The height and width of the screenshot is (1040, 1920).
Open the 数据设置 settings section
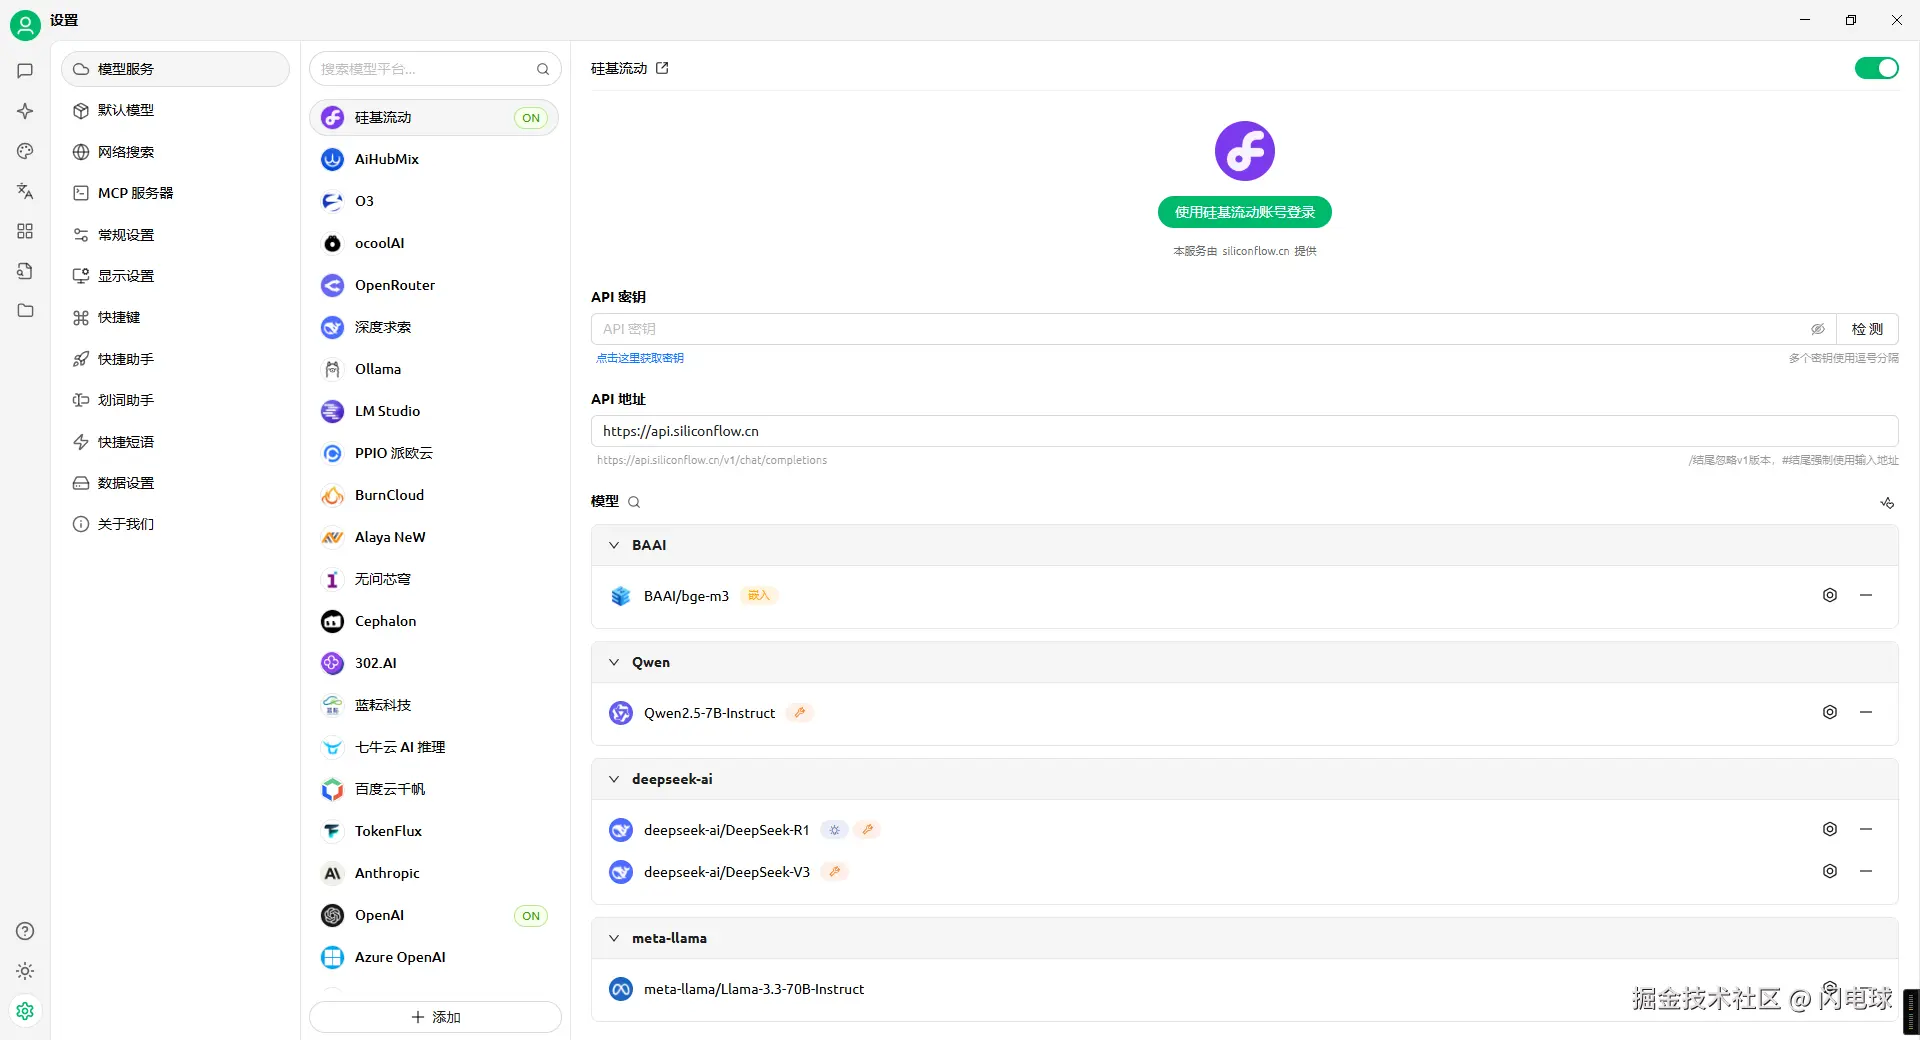[176, 483]
